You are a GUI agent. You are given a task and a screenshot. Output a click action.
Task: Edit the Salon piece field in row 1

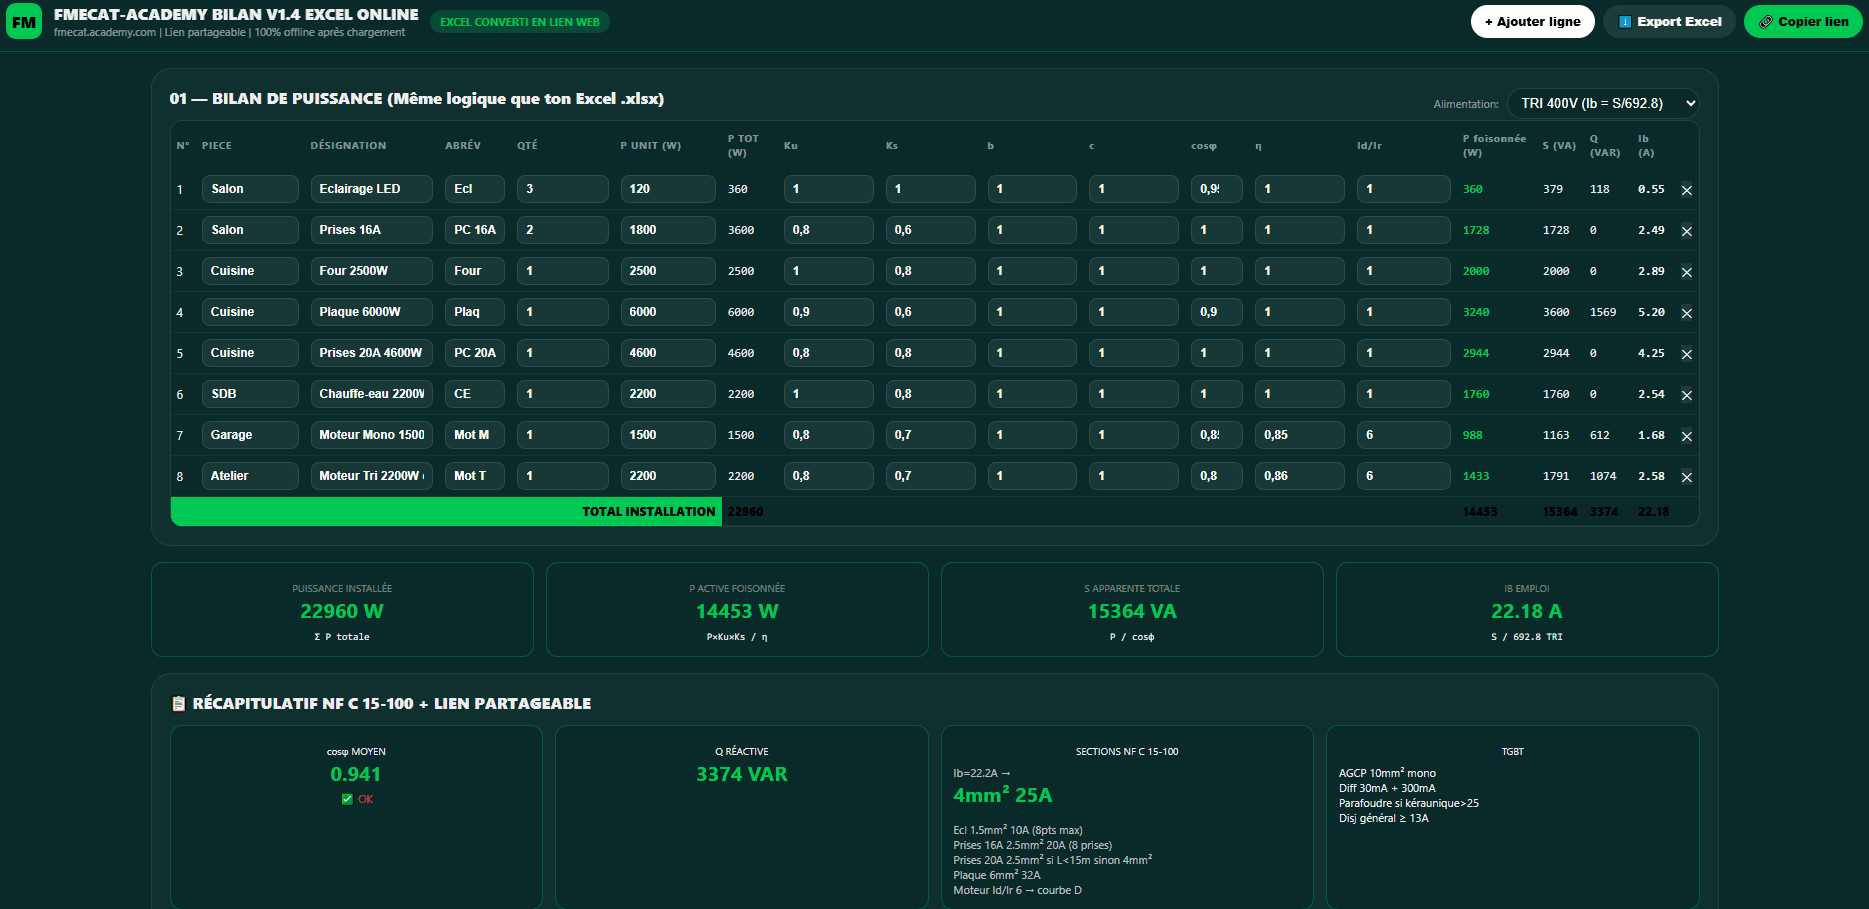click(250, 189)
